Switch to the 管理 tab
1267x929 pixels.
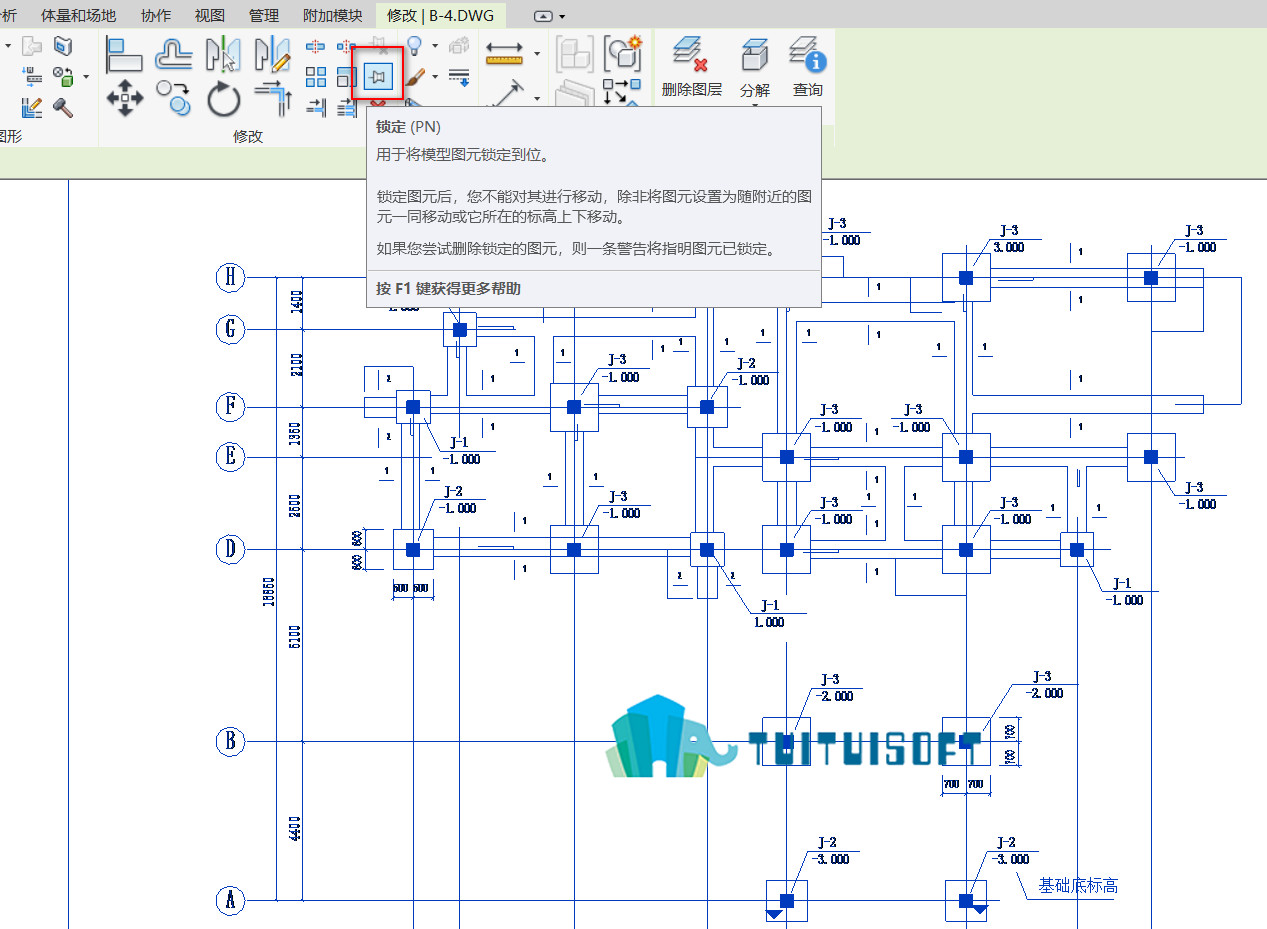coord(264,16)
